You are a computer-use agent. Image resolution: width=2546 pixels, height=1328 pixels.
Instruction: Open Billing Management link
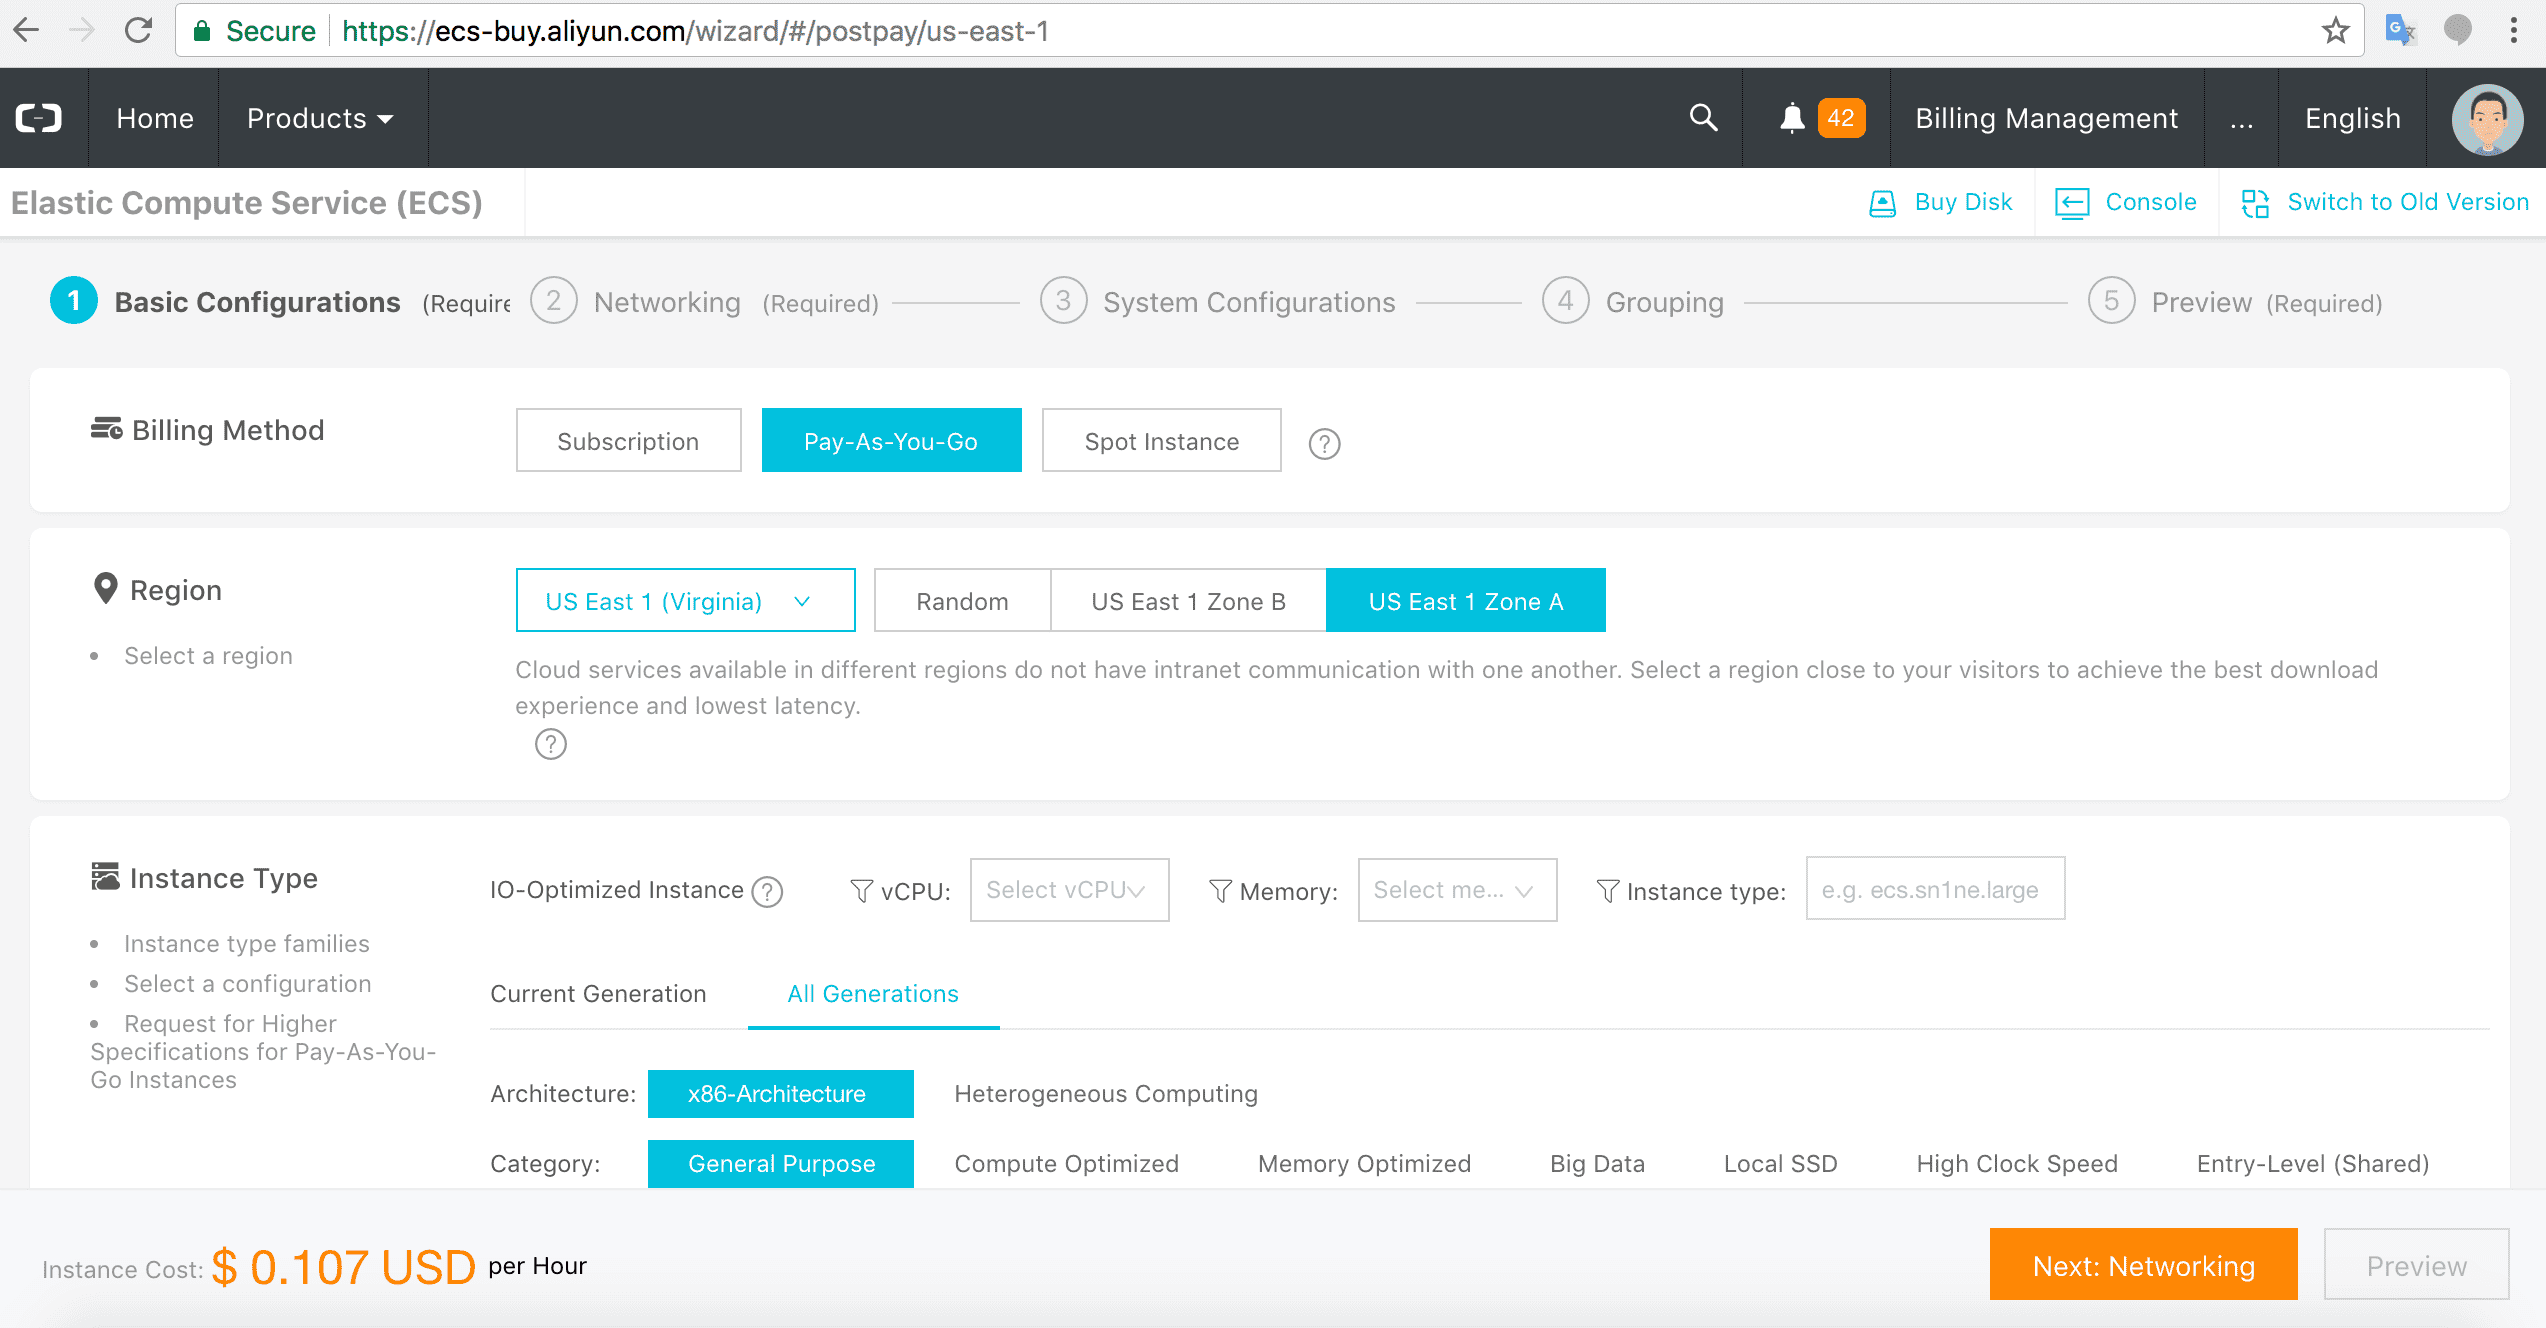pyautogui.click(x=2046, y=118)
